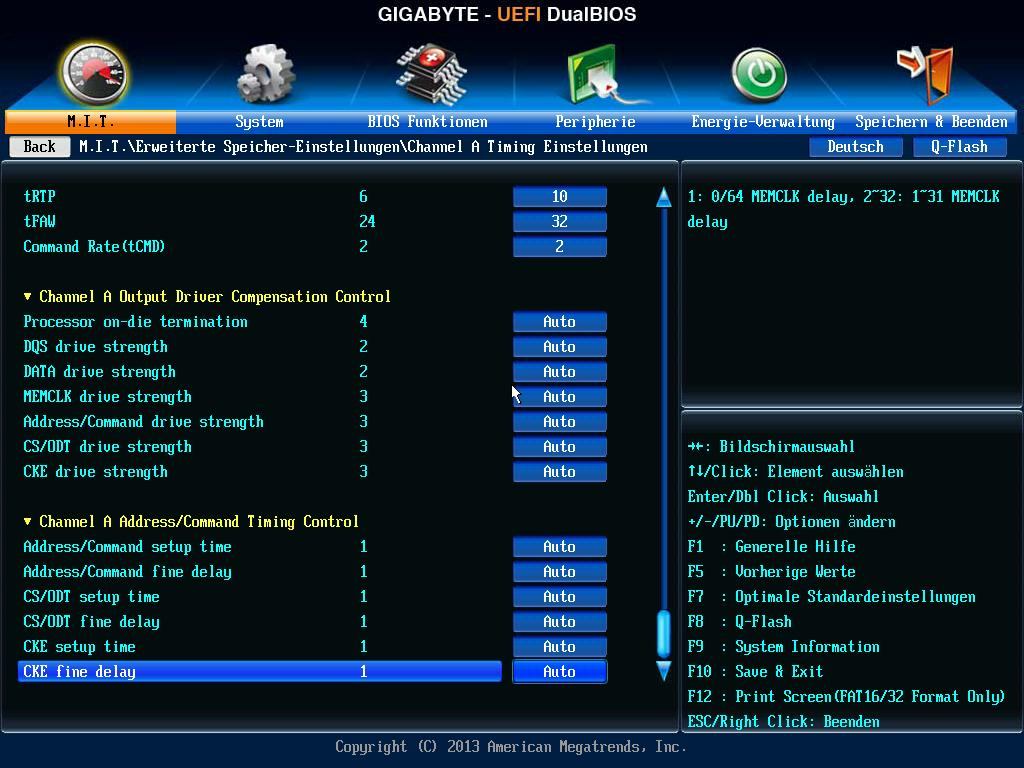The width and height of the screenshot is (1024, 768).
Task: Click the System gears icon
Action: pos(265,74)
